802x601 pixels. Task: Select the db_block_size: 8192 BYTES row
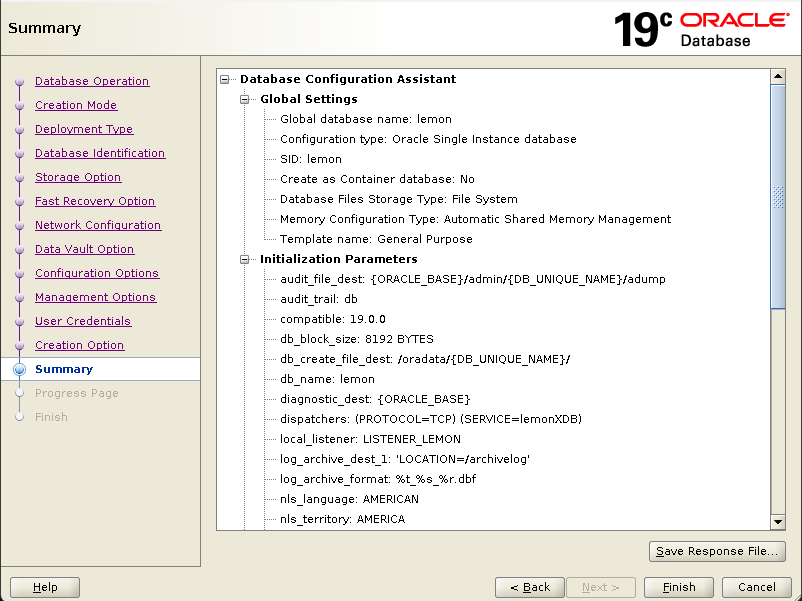(357, 339)
